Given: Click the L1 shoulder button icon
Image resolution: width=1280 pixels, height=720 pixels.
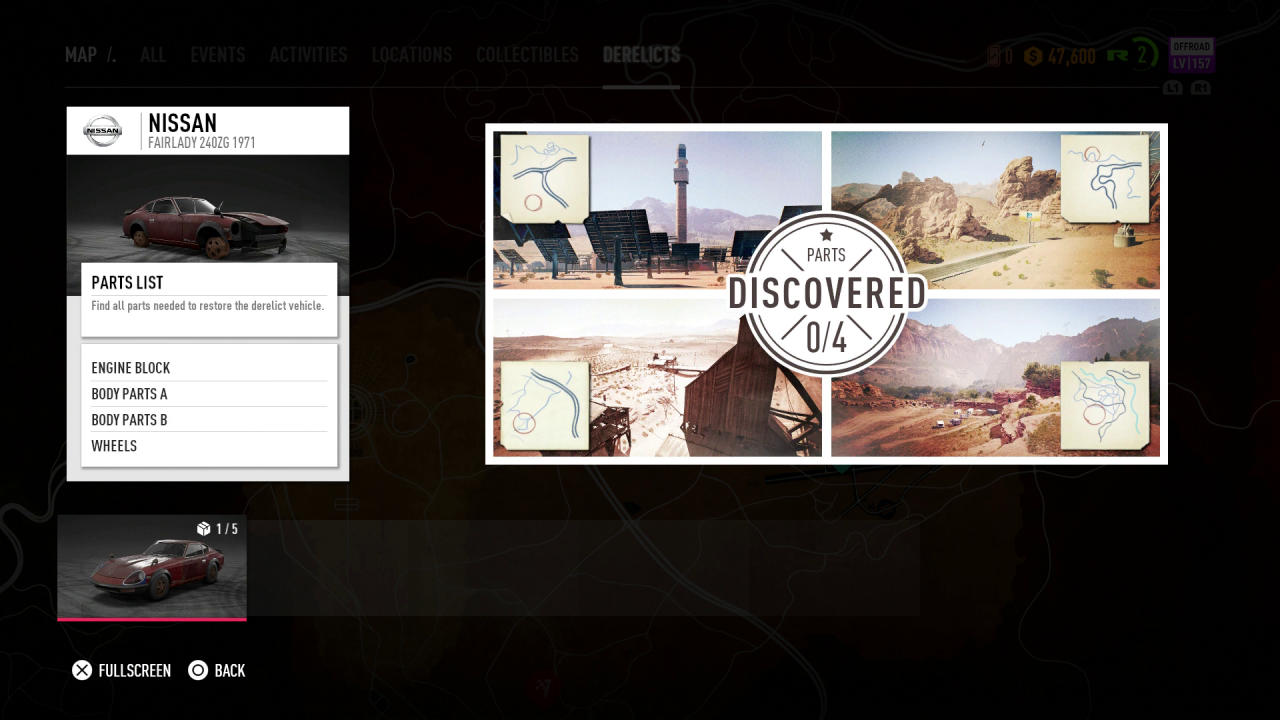Looking at the screenshot, I should click(x=1173, y=88).
